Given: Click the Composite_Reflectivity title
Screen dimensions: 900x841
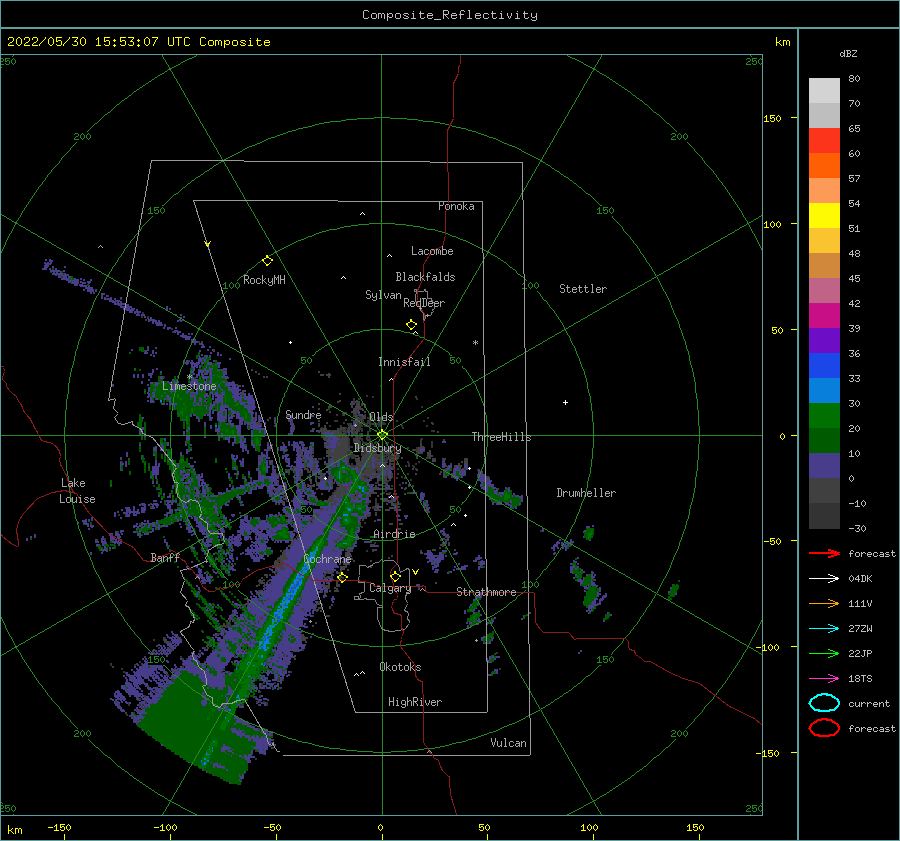Looking at the screenshot, I should coord(449,15).
